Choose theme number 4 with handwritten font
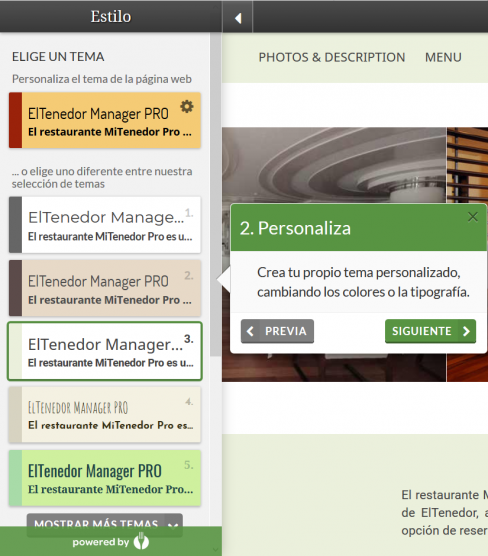 point(105,415)
